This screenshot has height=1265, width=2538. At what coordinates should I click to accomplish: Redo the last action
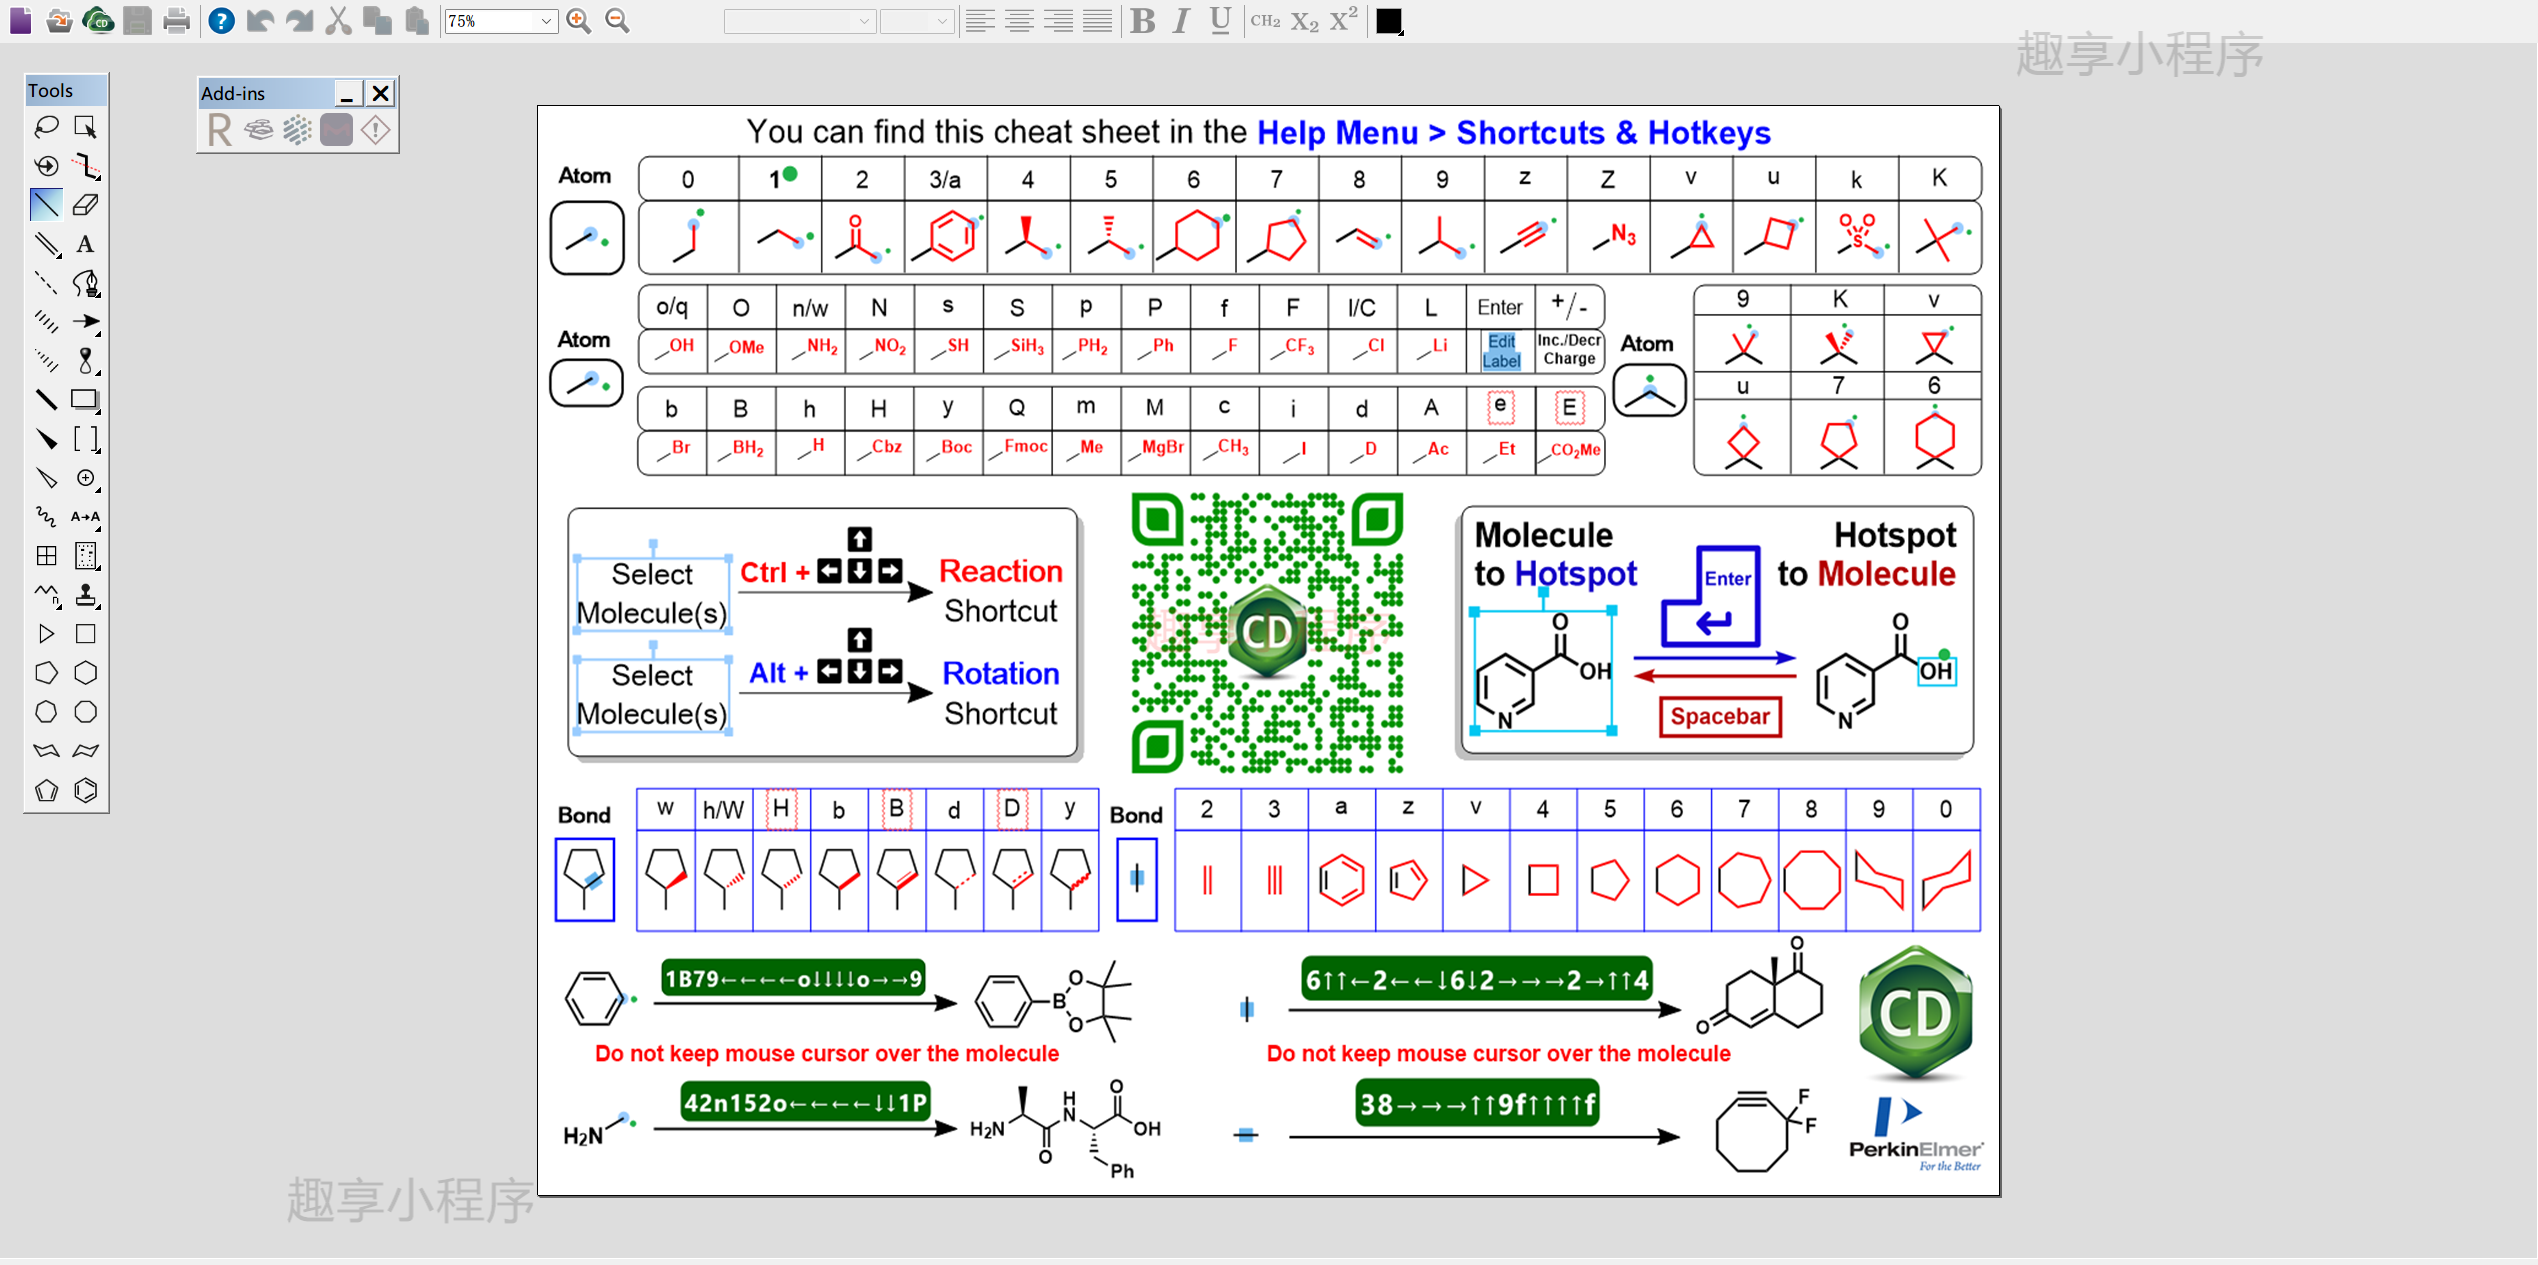click(299, 20)
